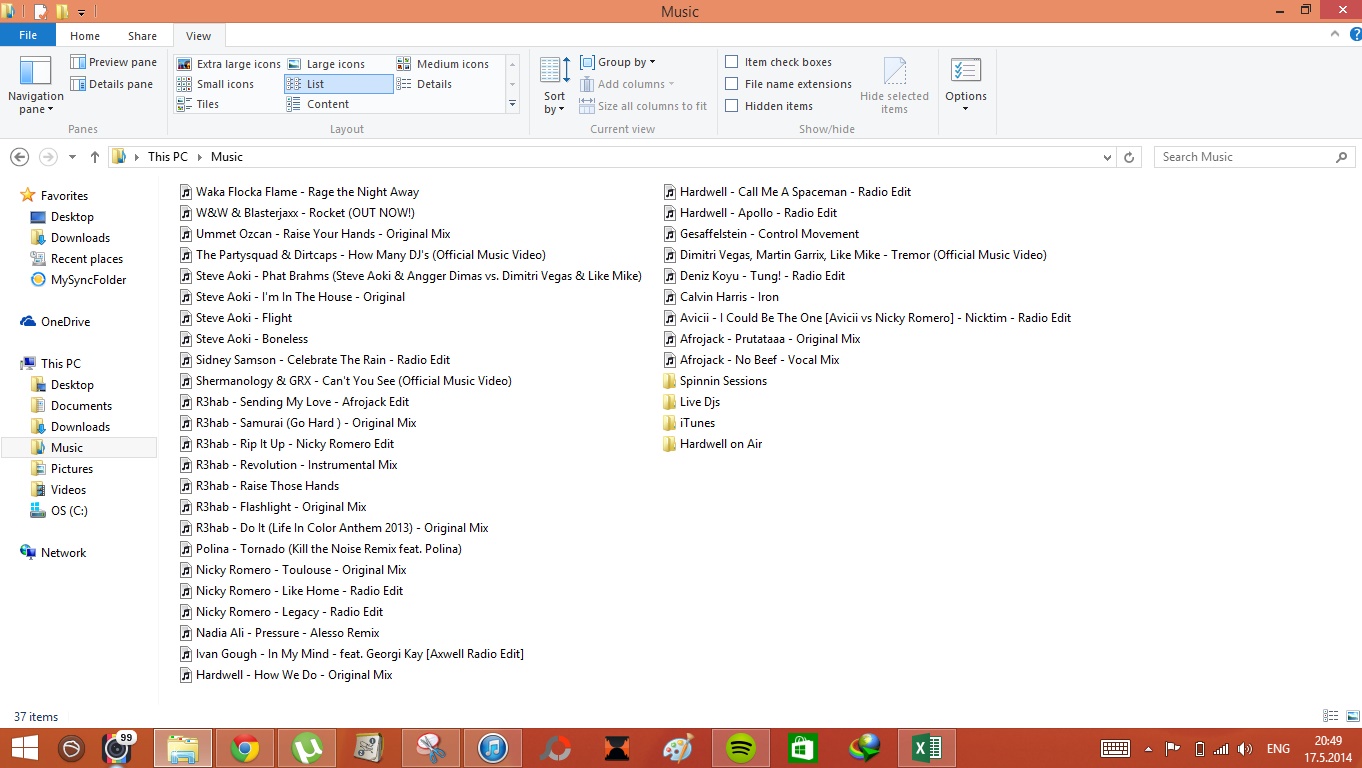
Task: Expand the layout gallery list
Action: (x=512, y=104)
